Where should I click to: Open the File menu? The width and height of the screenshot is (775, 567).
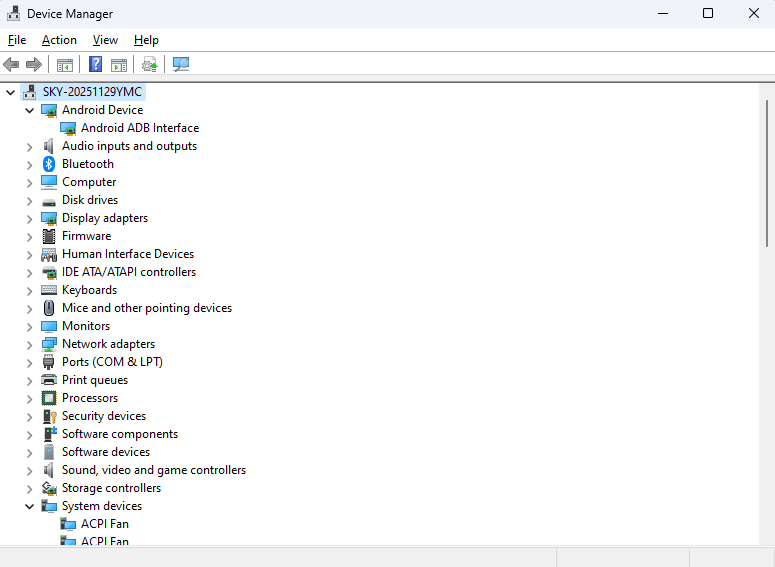[x=17, y=40]
